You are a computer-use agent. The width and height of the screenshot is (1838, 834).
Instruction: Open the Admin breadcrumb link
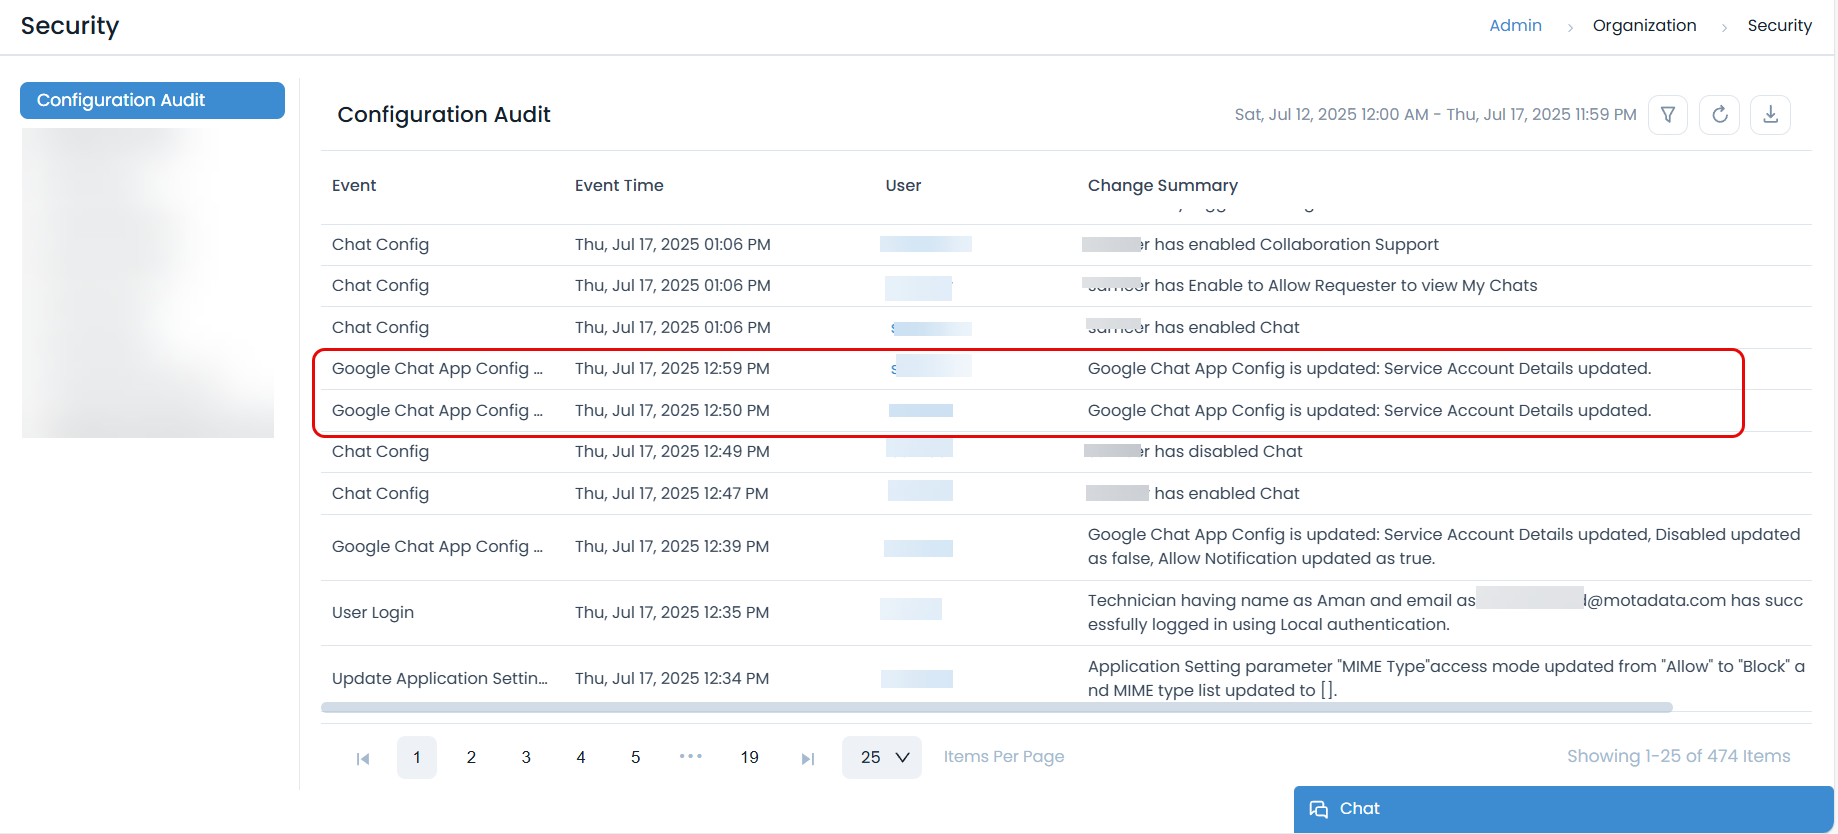coord(1515,26)
